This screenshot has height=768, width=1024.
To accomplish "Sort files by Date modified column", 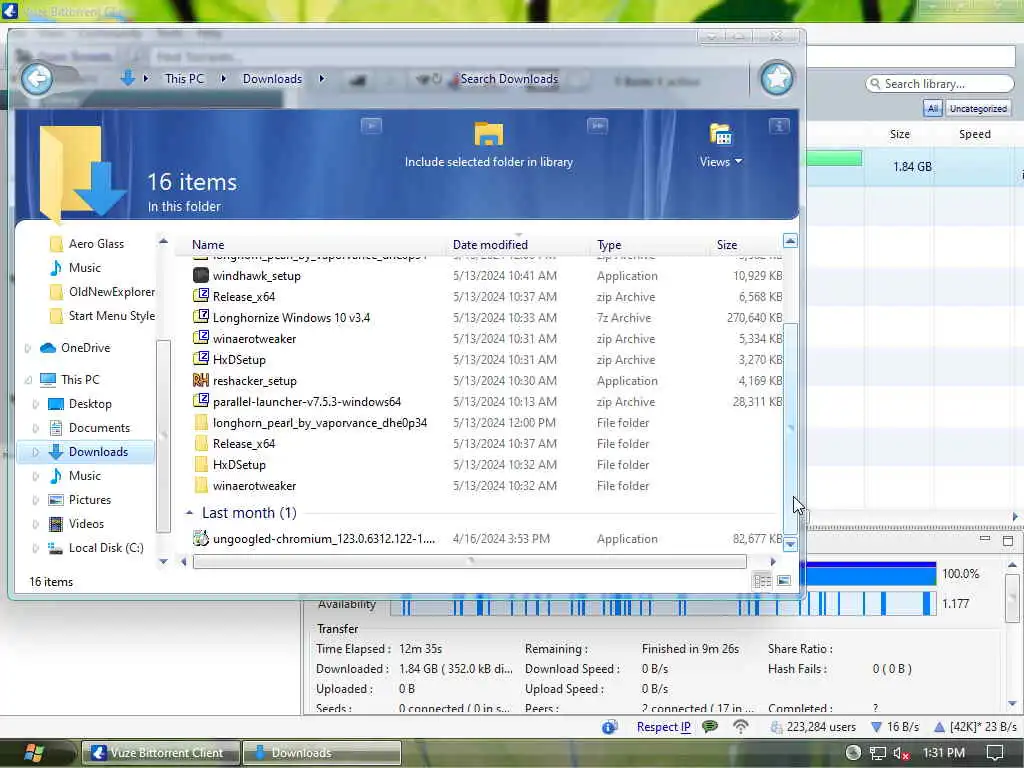I will tap(490, 244).
